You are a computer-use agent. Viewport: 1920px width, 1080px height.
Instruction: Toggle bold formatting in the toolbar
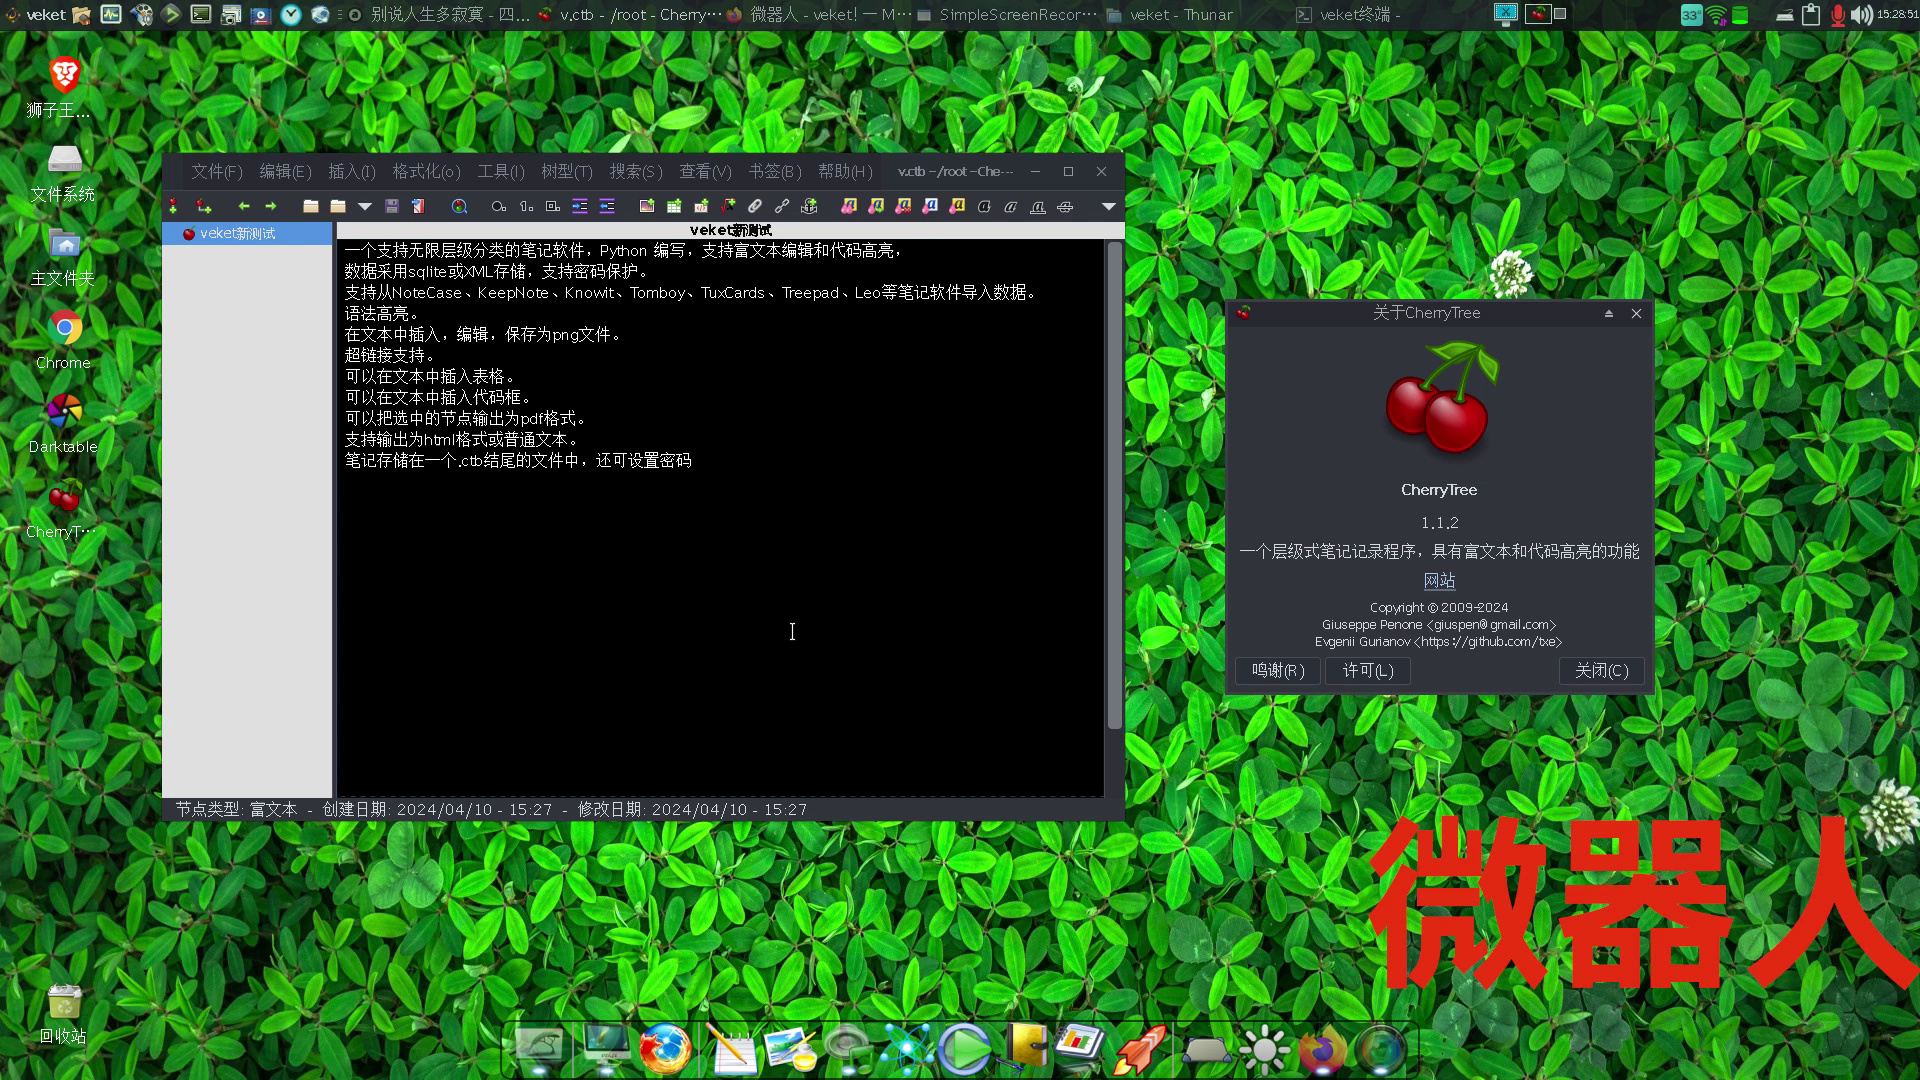(984, 206)
